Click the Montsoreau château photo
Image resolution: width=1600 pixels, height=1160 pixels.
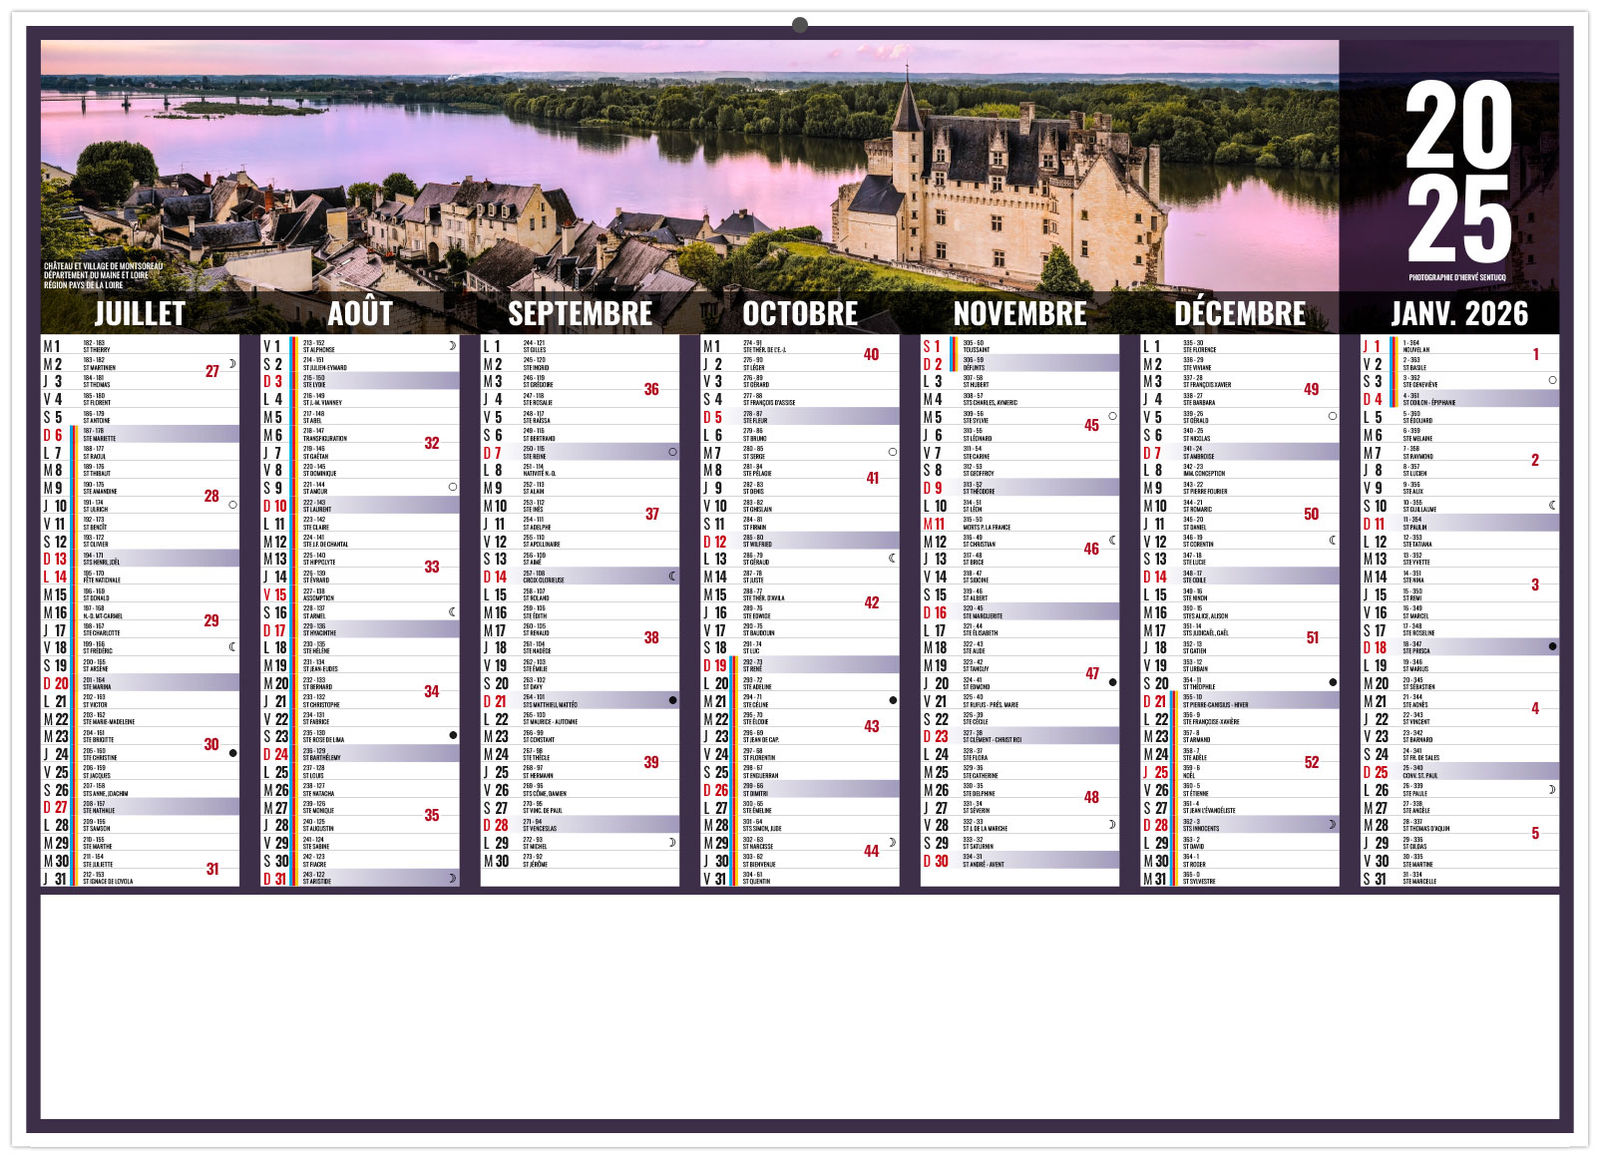point(690,166)
